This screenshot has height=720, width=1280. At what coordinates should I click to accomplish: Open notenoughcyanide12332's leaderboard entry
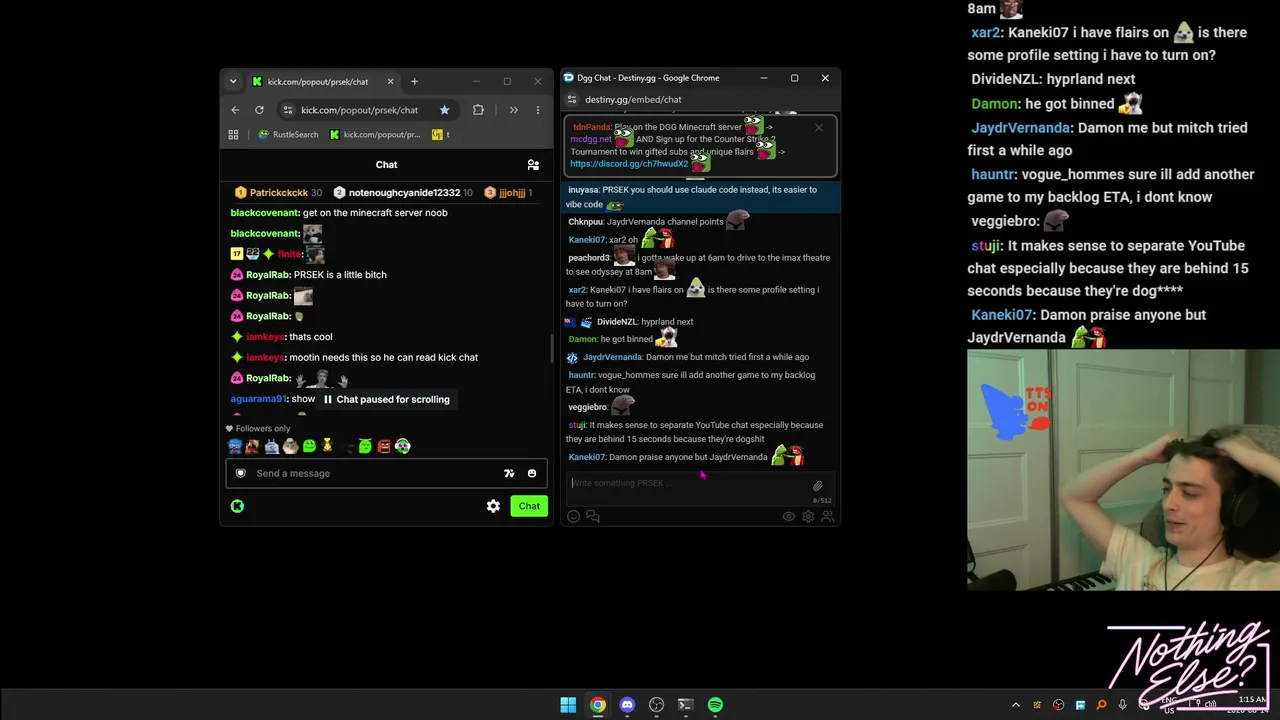[403, 192]
